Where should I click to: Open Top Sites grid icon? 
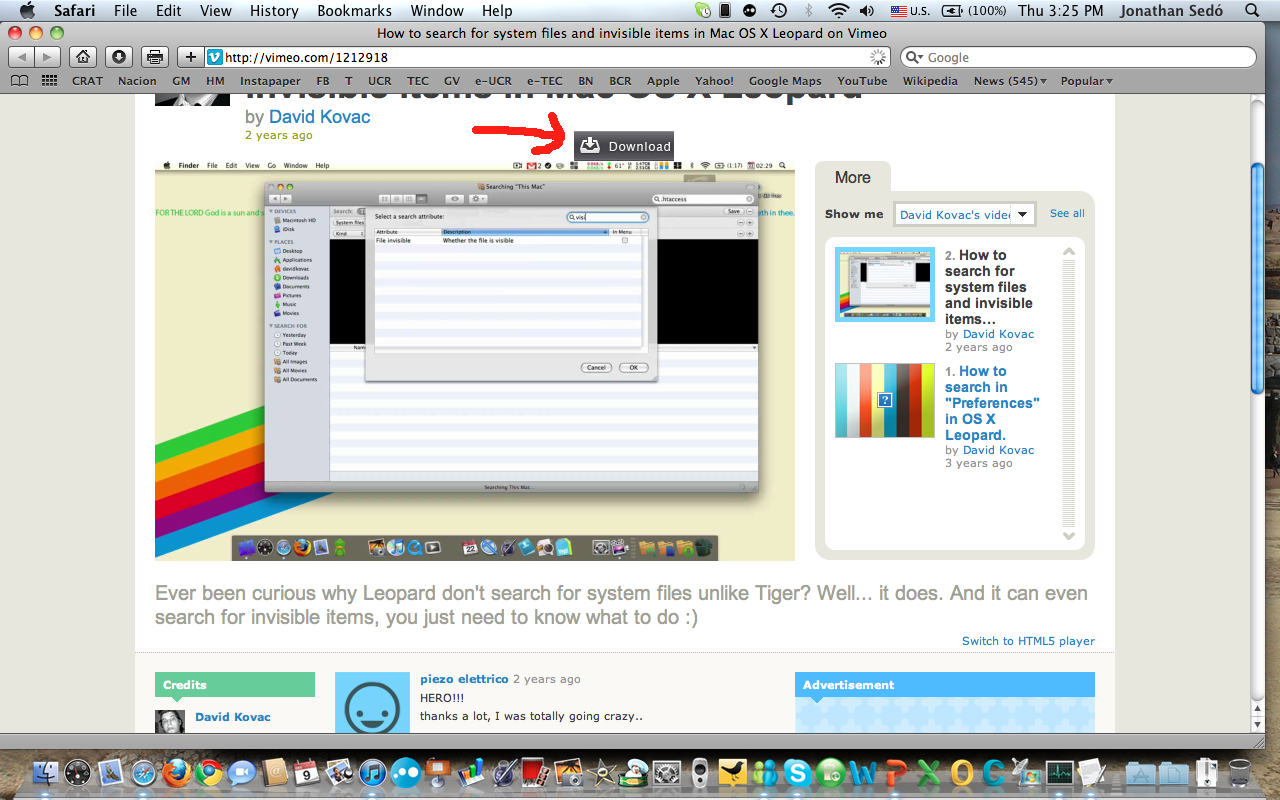pos(50,81)
